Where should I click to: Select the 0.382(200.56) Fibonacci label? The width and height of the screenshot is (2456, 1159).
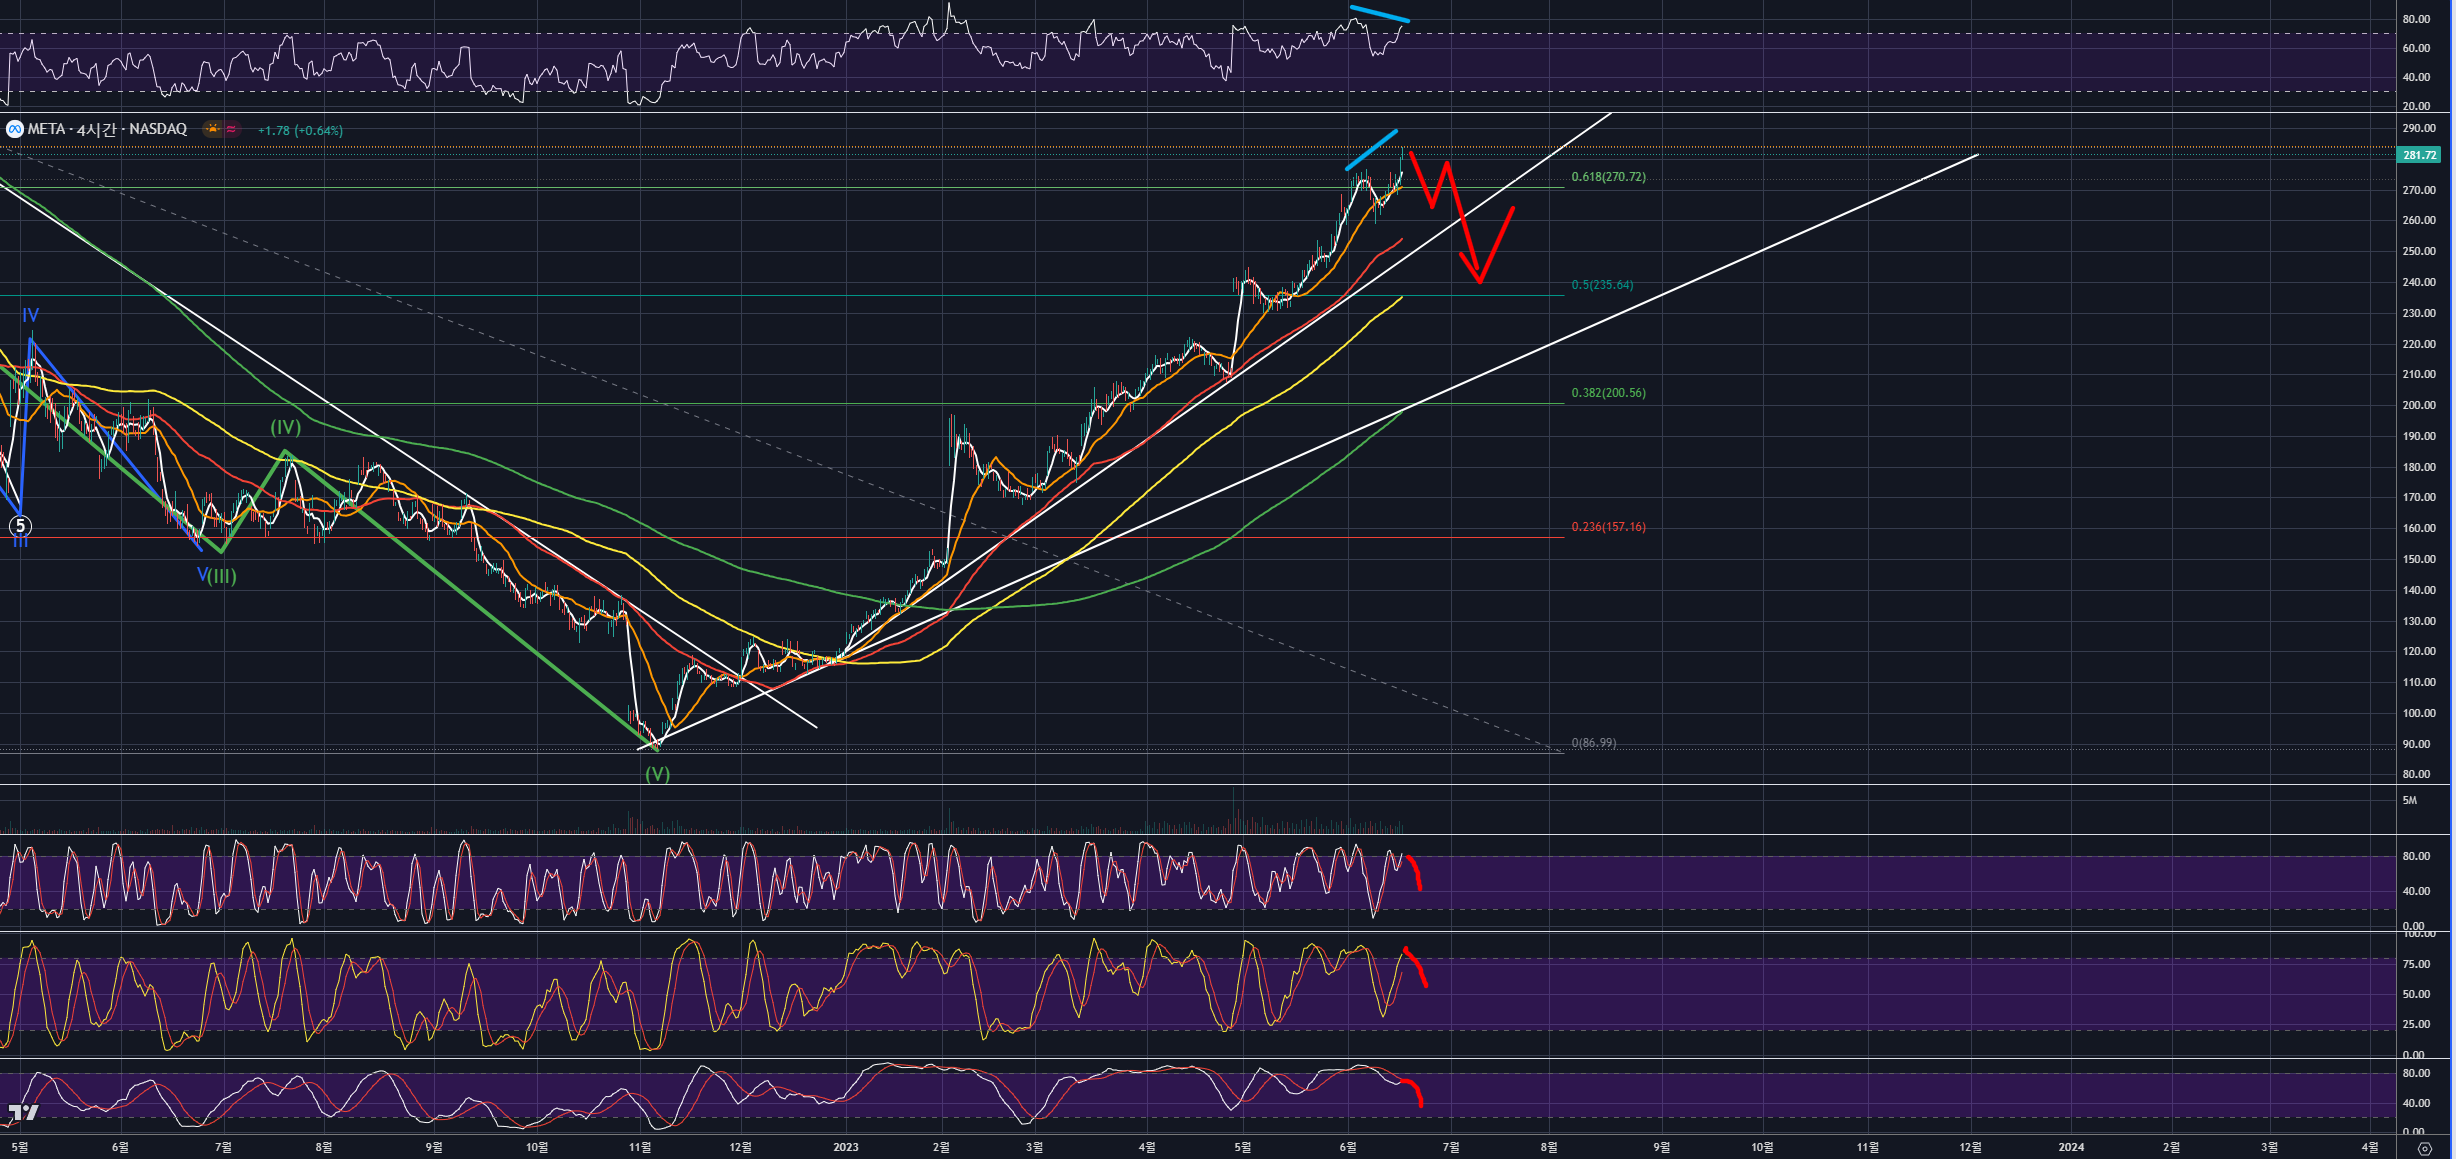pos(1608,393)
